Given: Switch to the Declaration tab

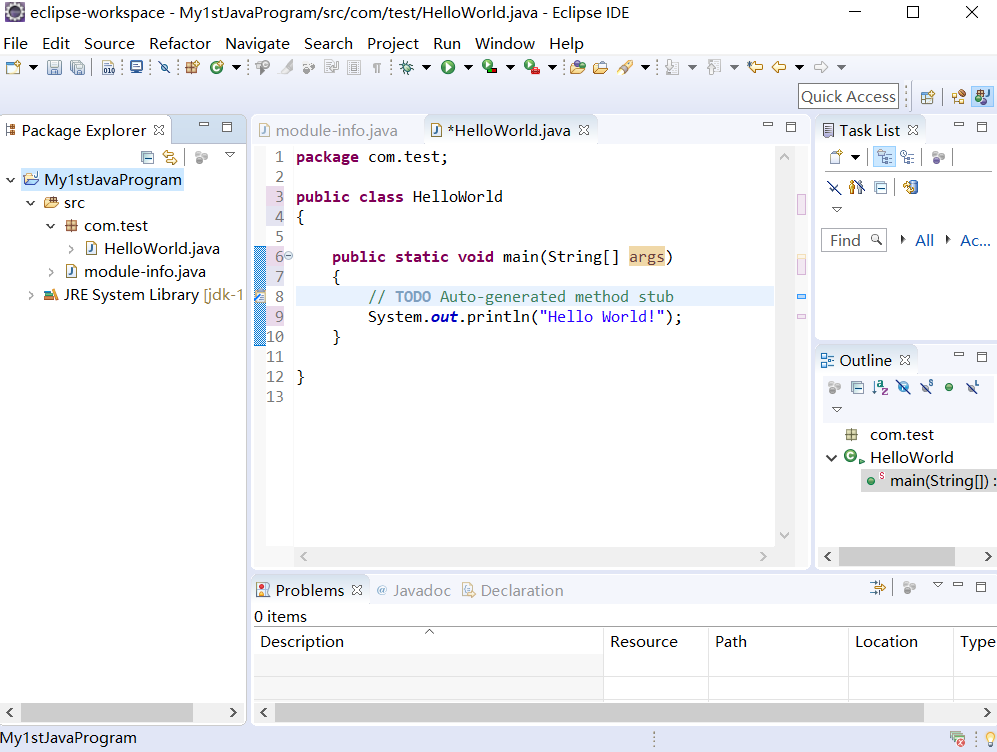Looking at the screenshot, I should point(512,591).
